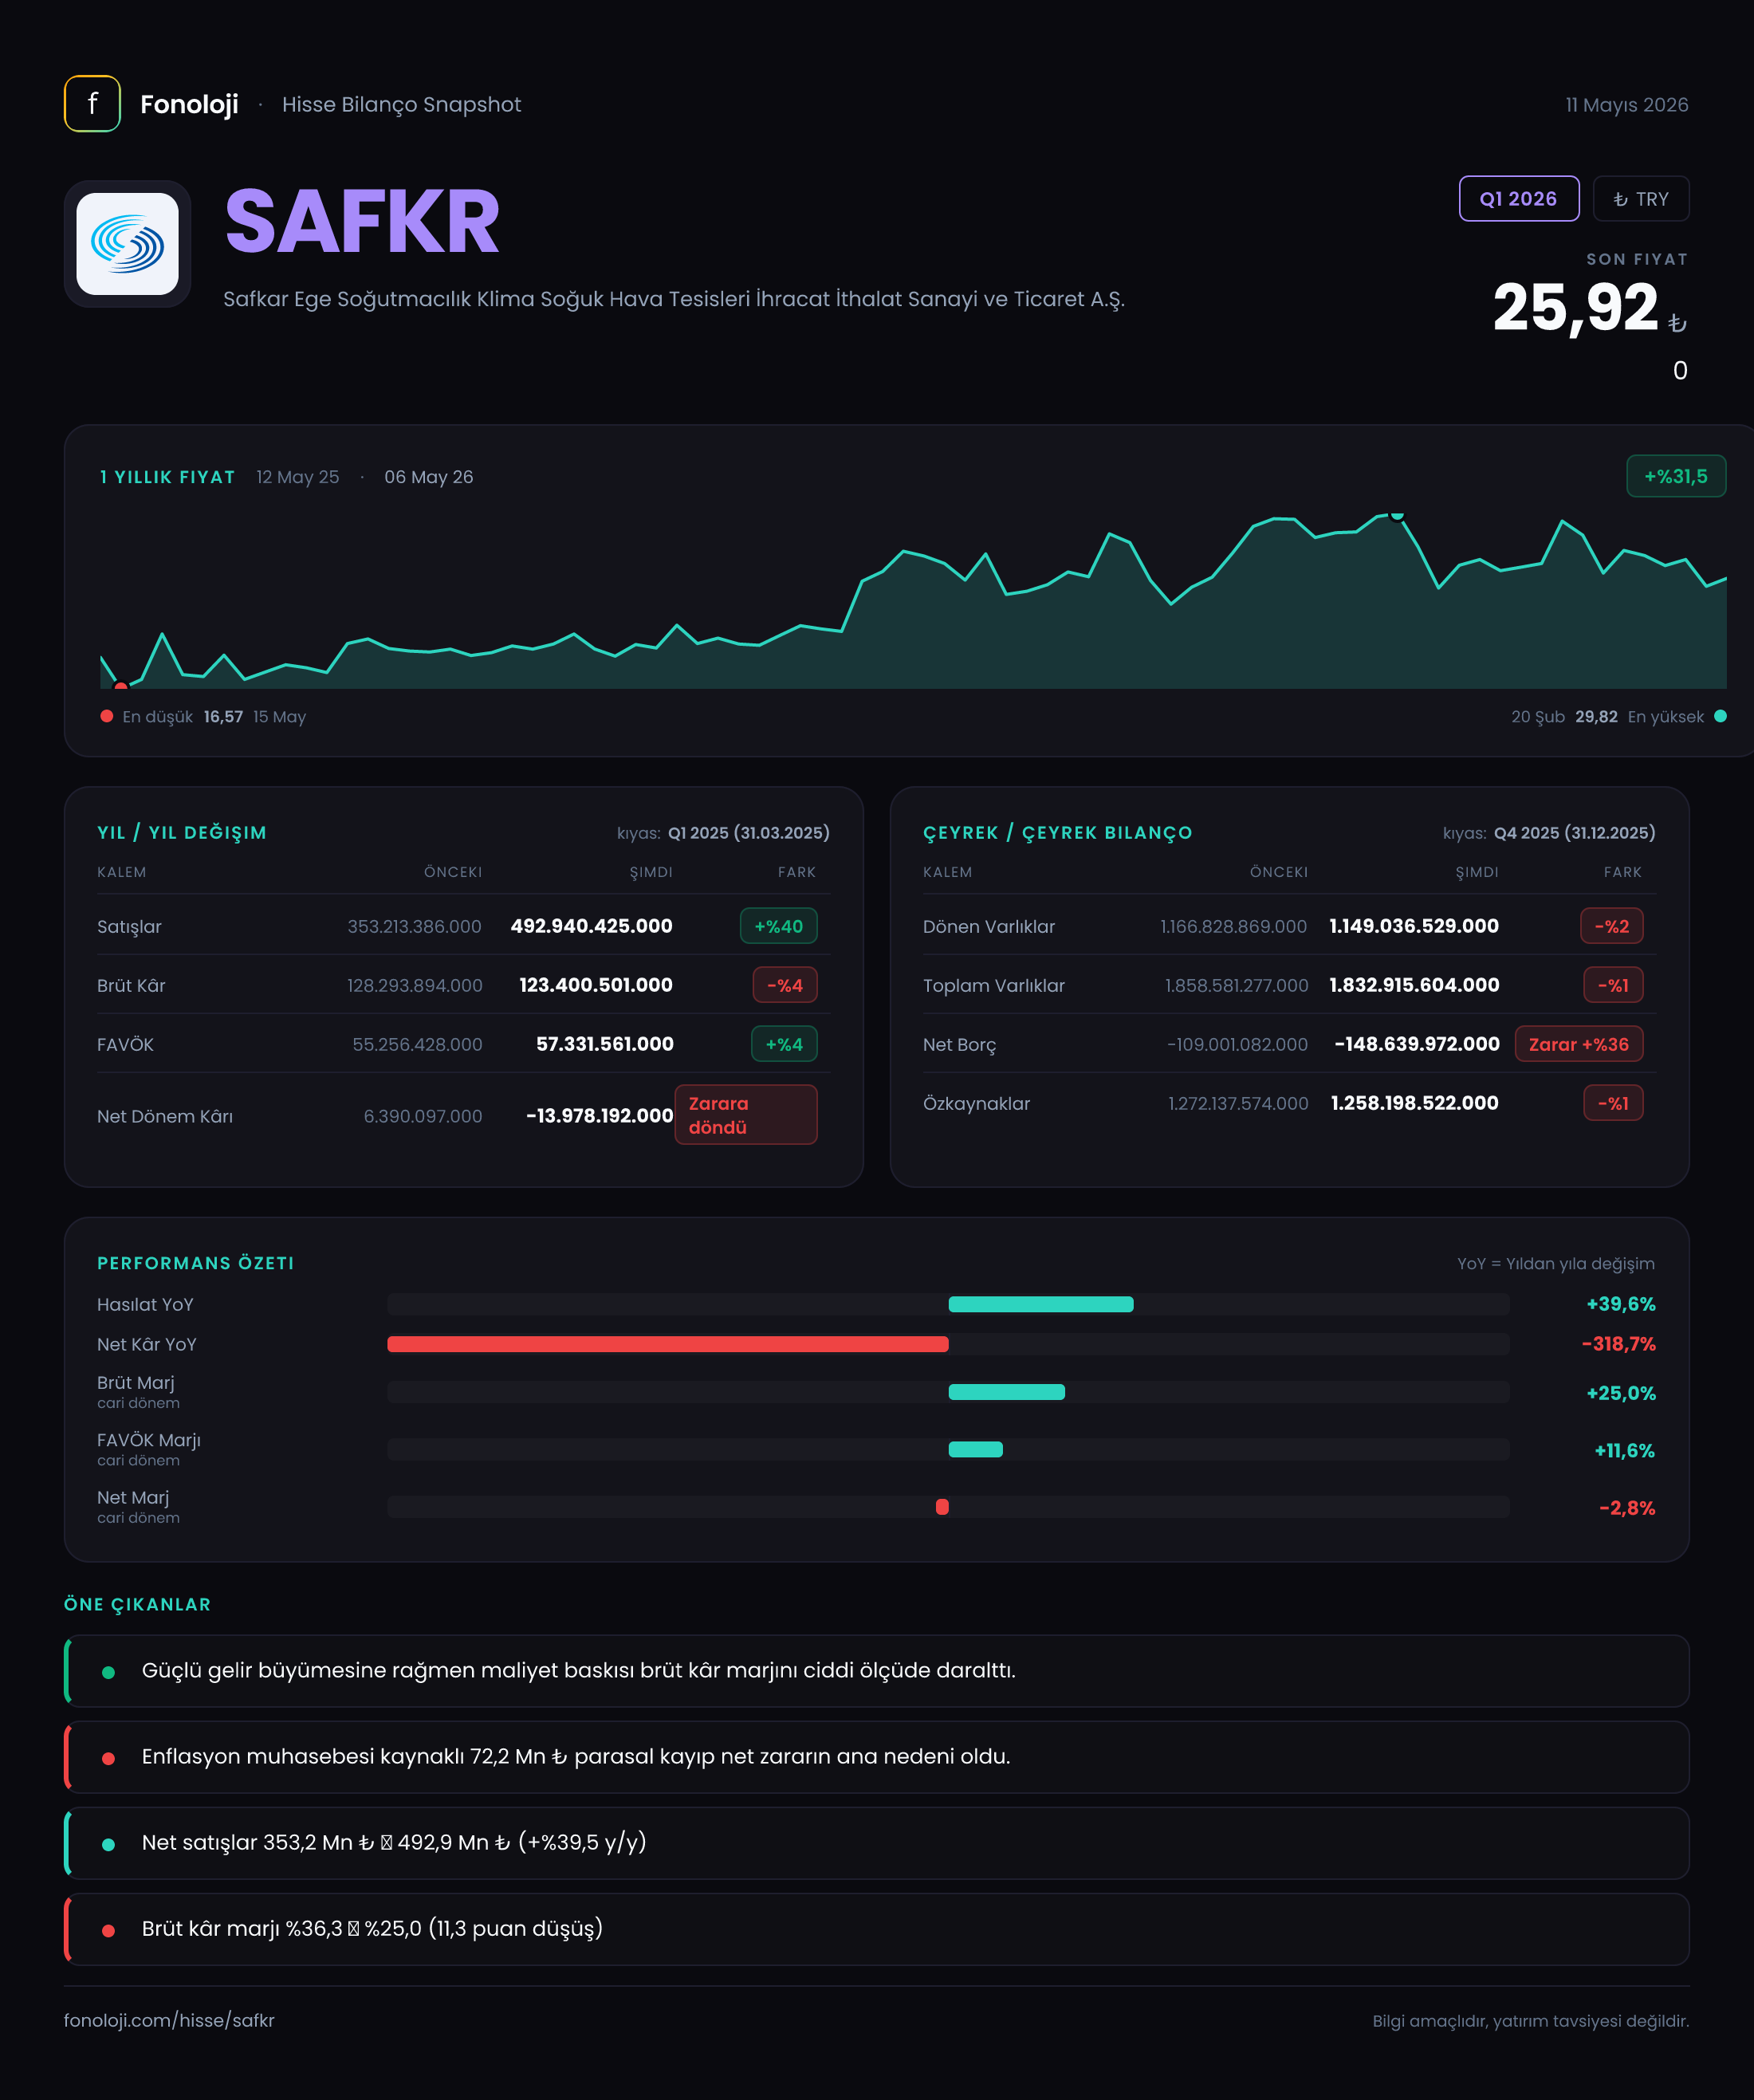Click the red lowest price marker on chart
This screenshot has width=1754, height=2100.
[x=121, y=686]
